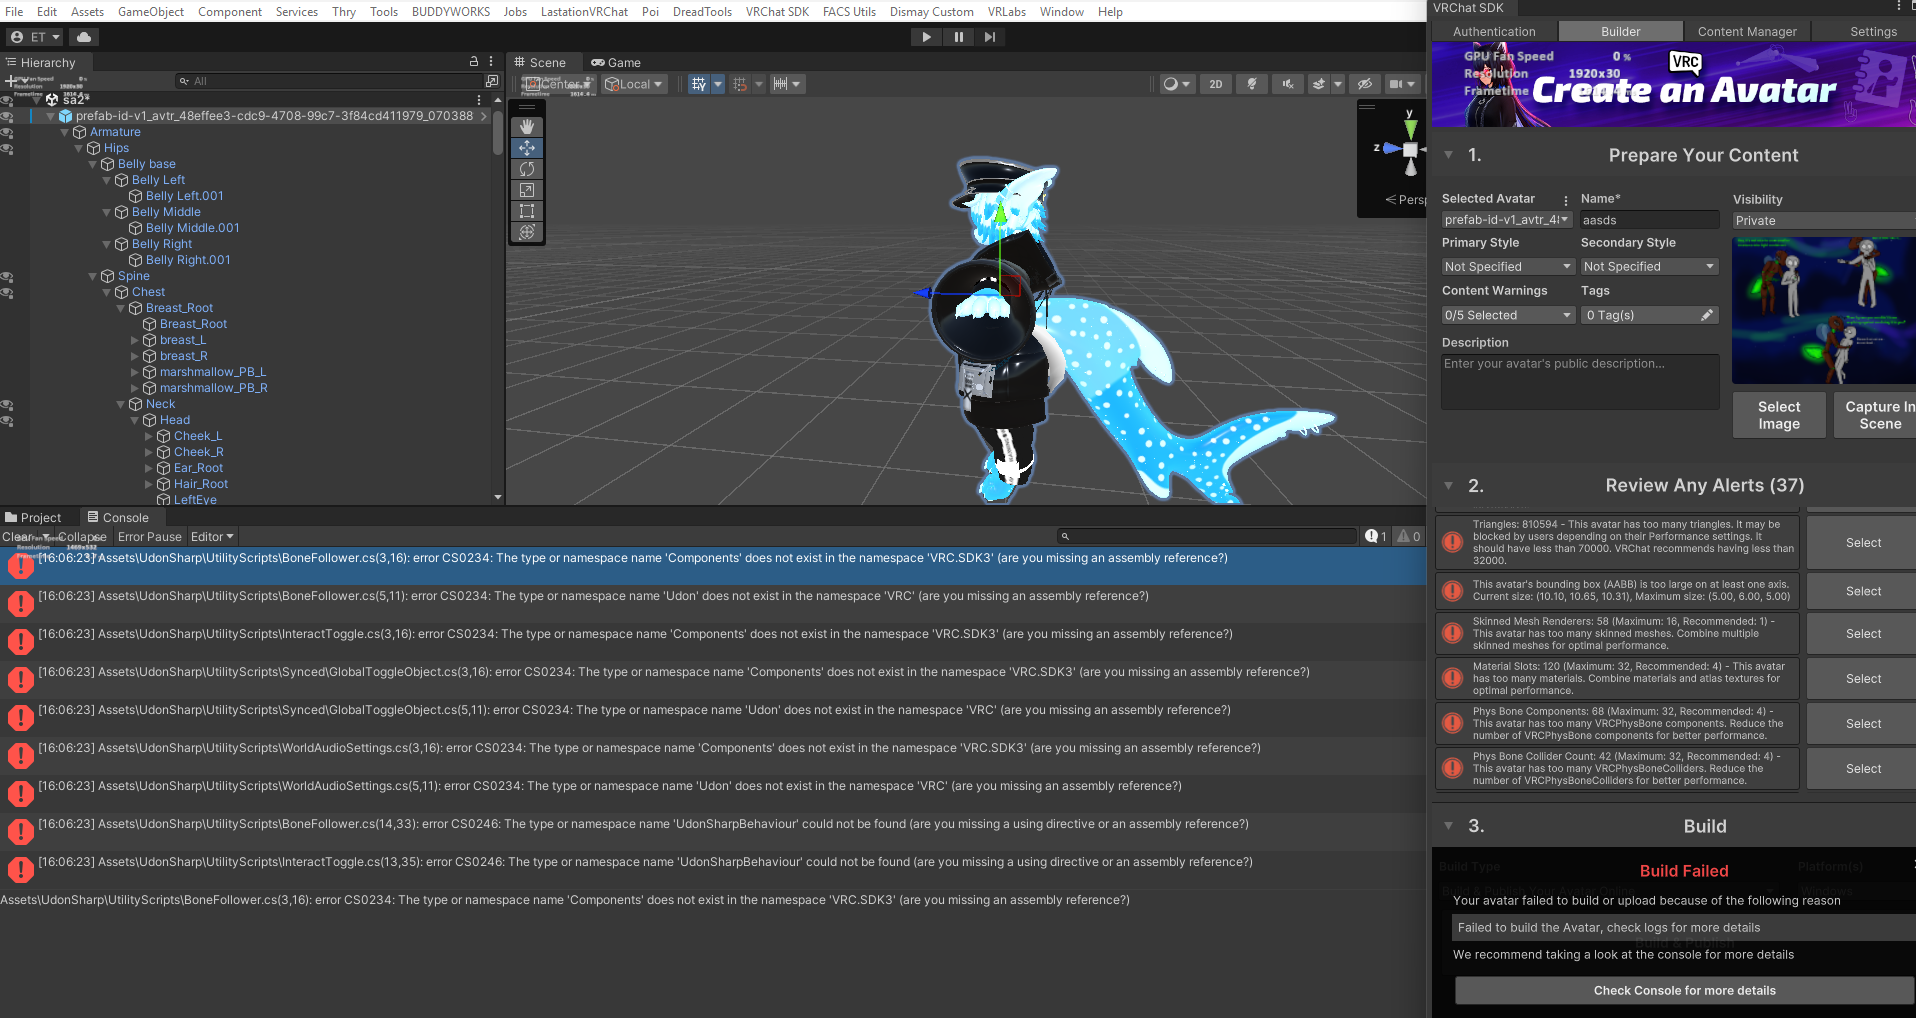Image resolution: width=1916 pixels, height=1018 pixels.
Task: Select the Transform tool in Scene
Action: (527, 232)
